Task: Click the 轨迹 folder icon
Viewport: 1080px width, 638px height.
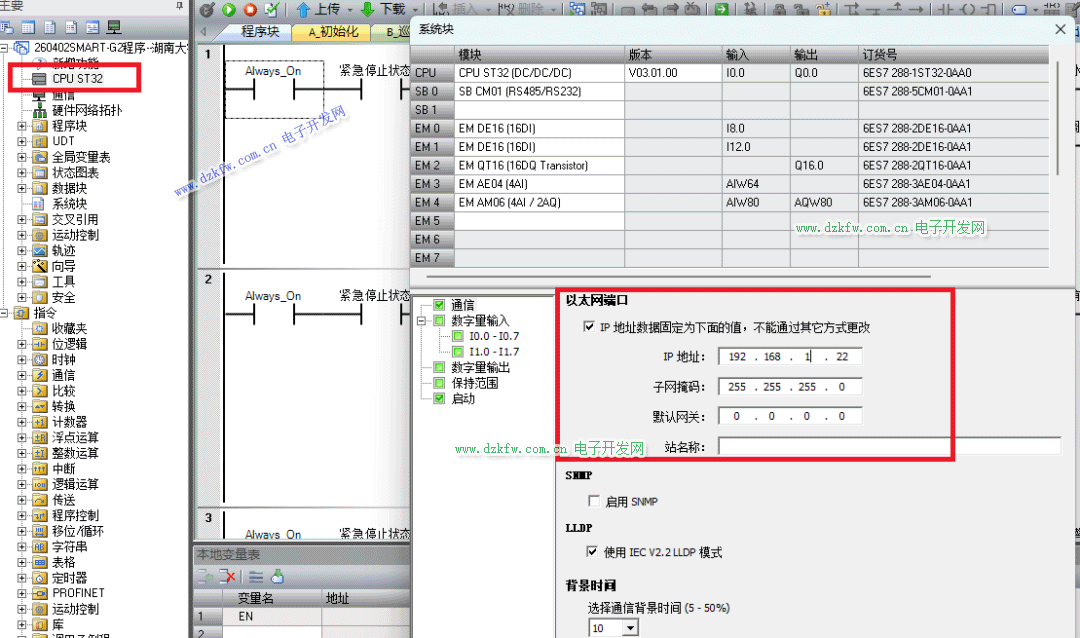Action: pyautogui.click(x=40, y=251)
